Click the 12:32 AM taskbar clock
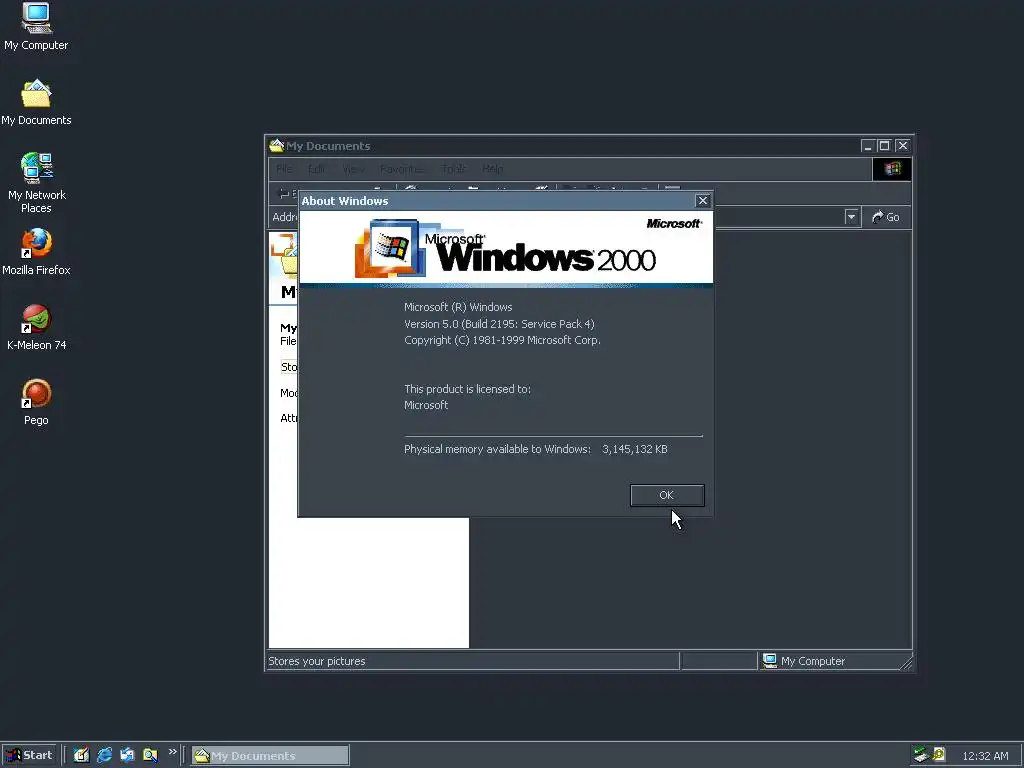 (x=985, y=756)
